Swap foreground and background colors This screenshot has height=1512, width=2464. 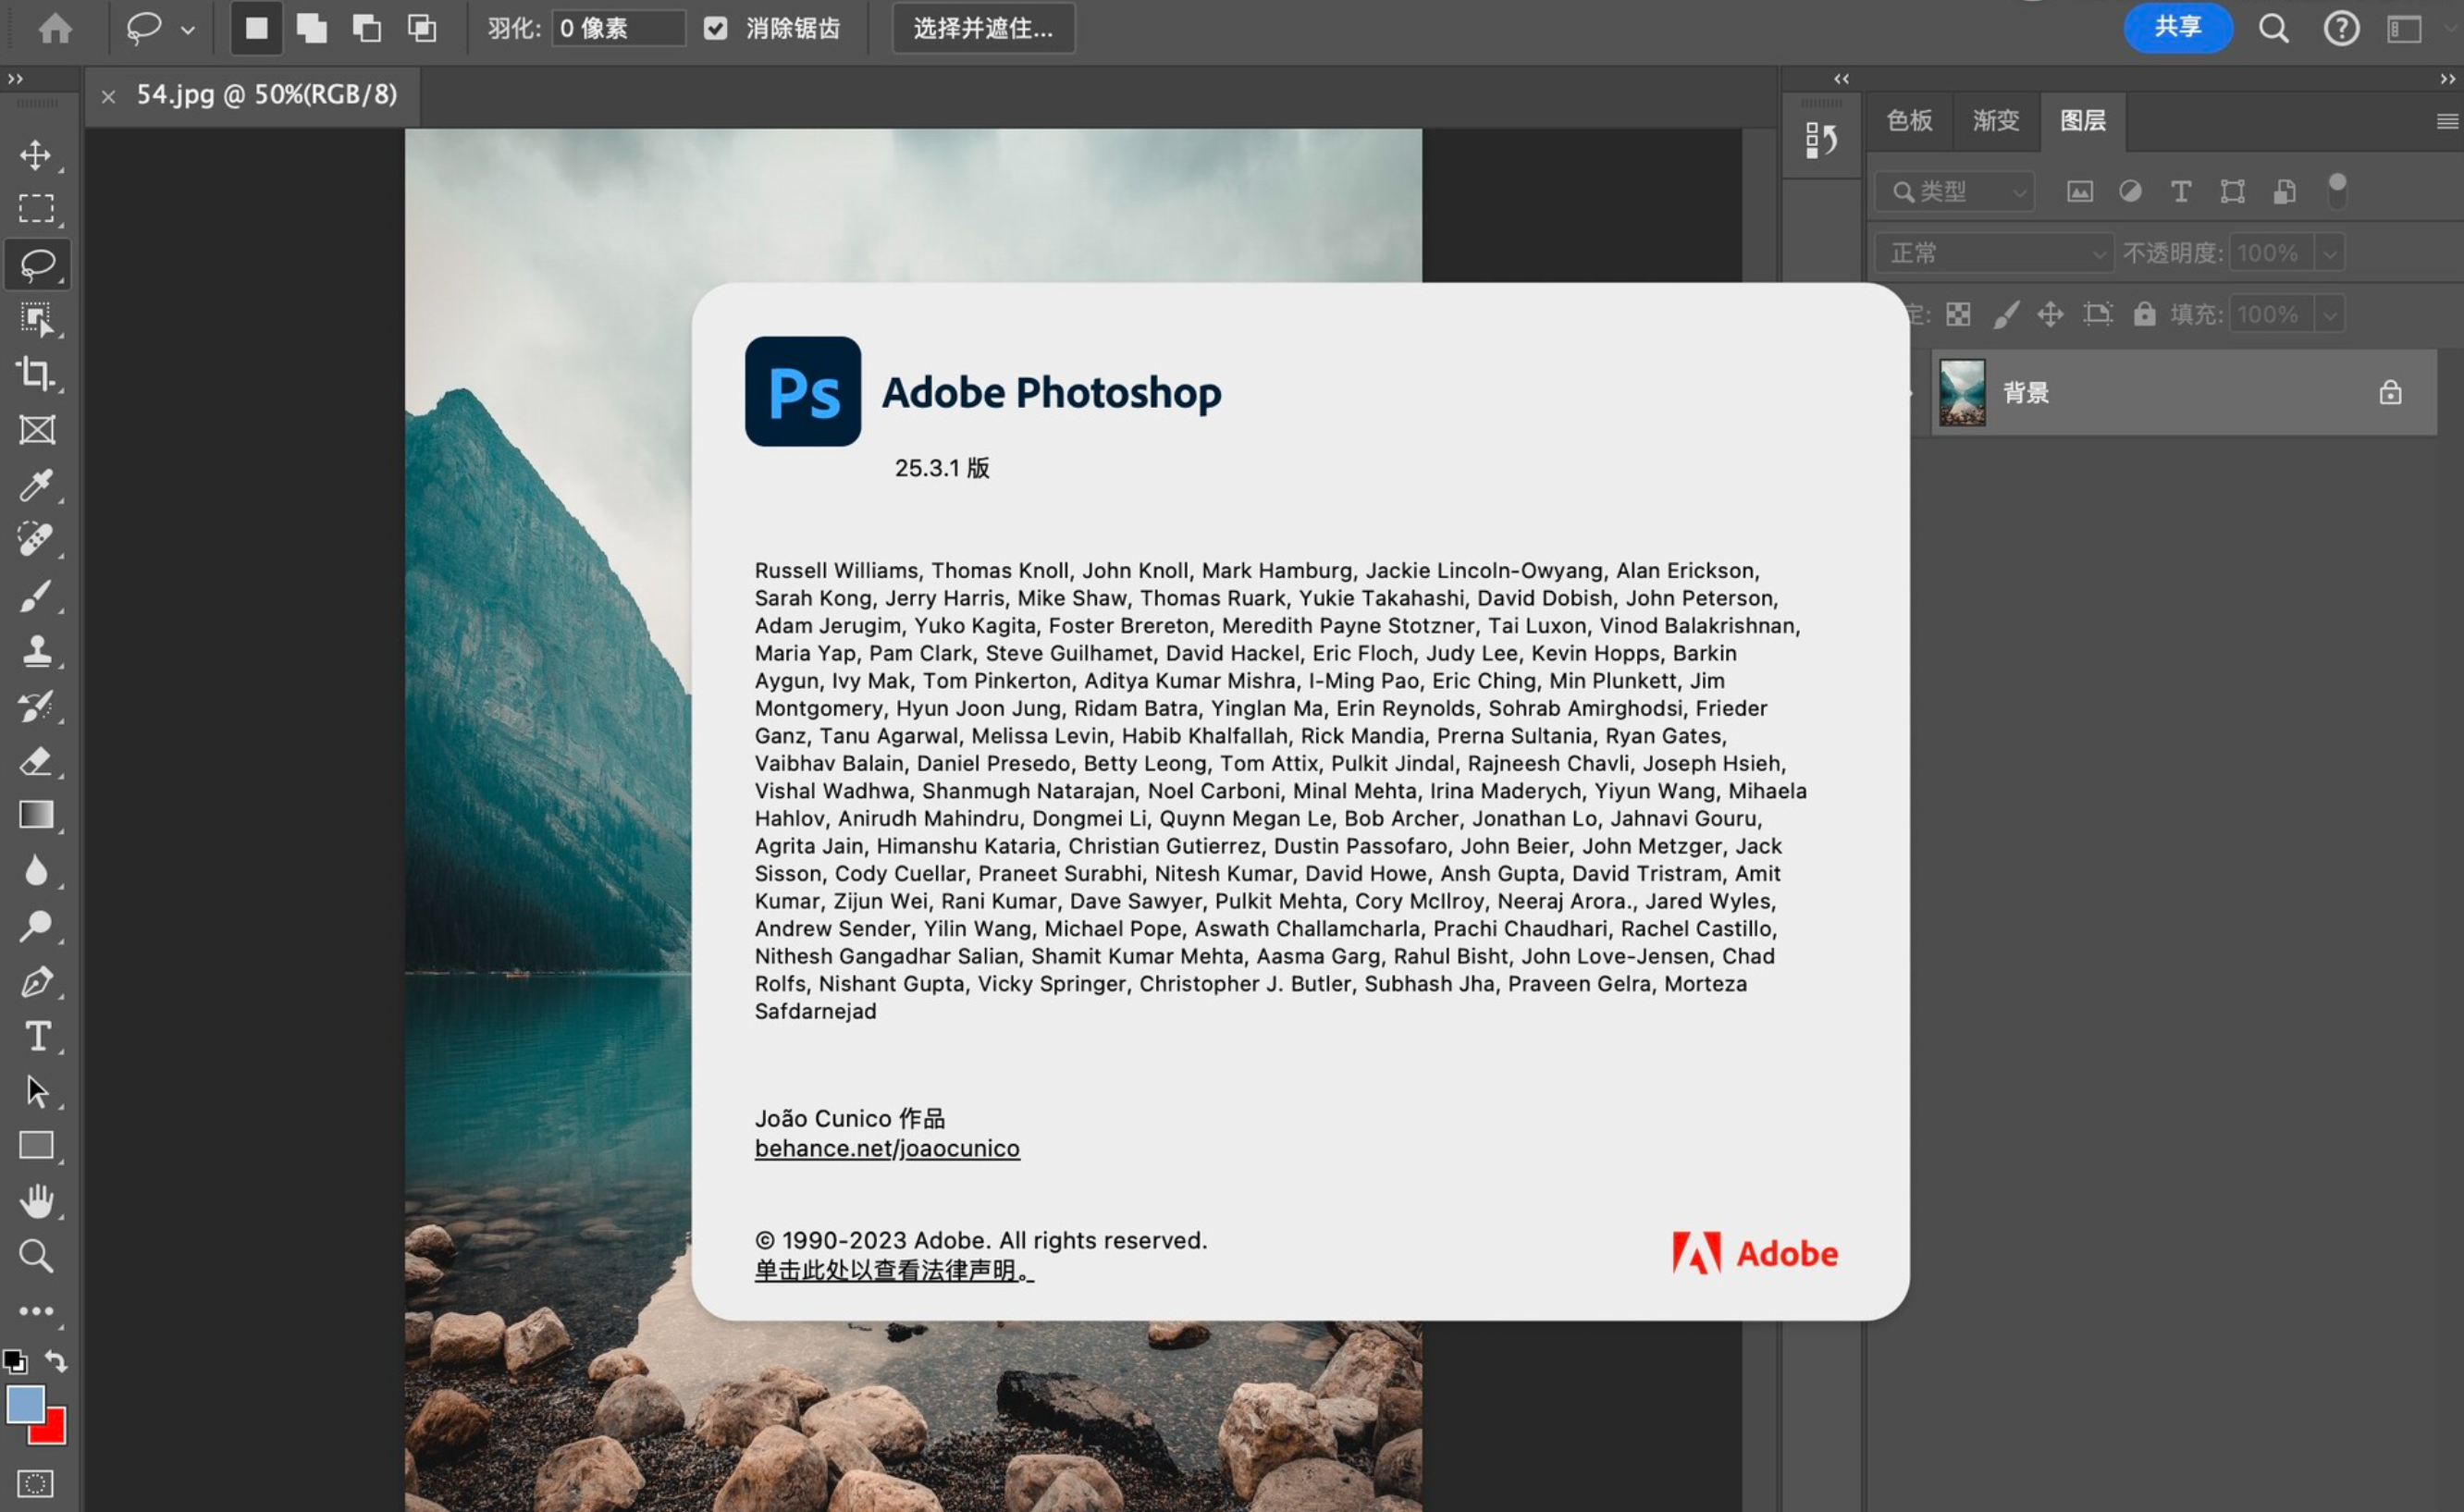(56, 1361)
